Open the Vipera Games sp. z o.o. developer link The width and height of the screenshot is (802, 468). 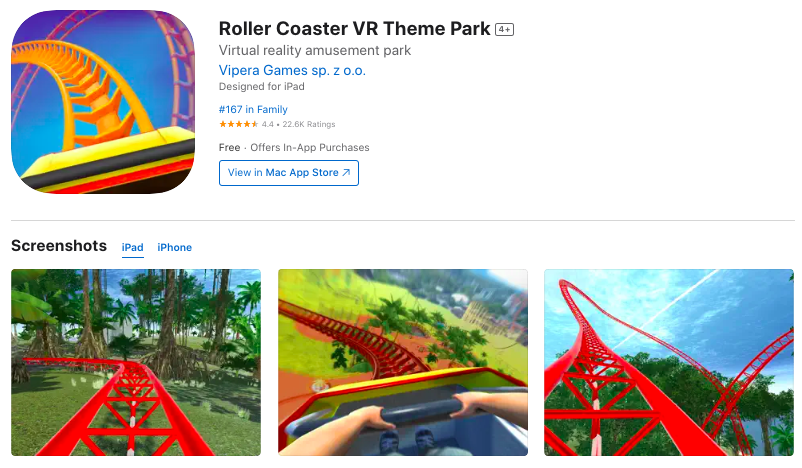coord(292,70)
